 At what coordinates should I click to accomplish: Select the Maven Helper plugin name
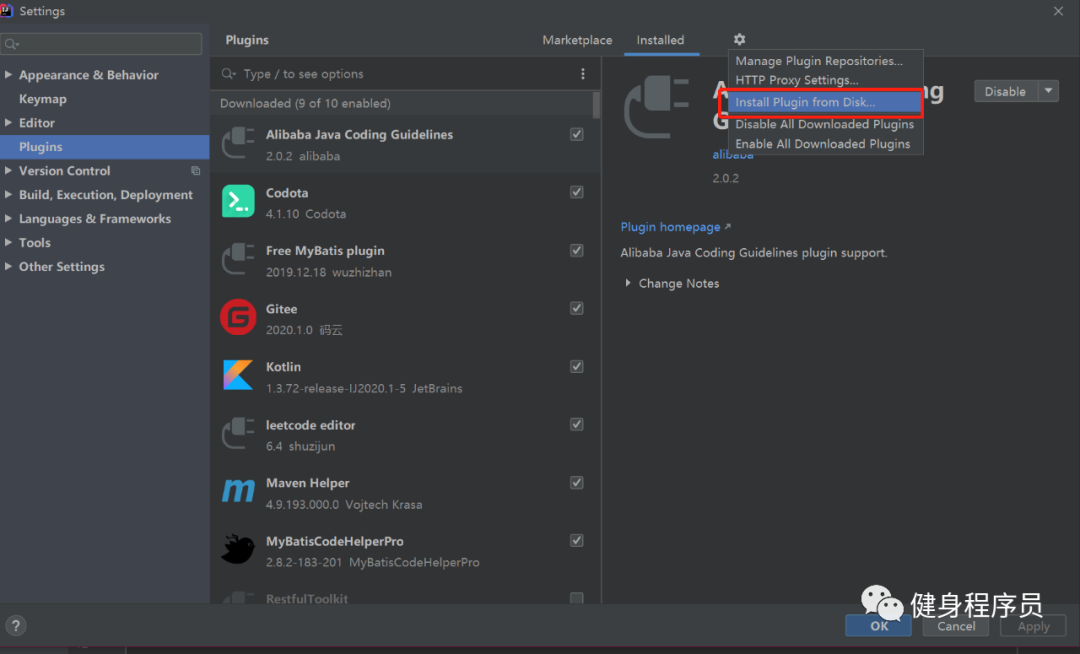308,483
